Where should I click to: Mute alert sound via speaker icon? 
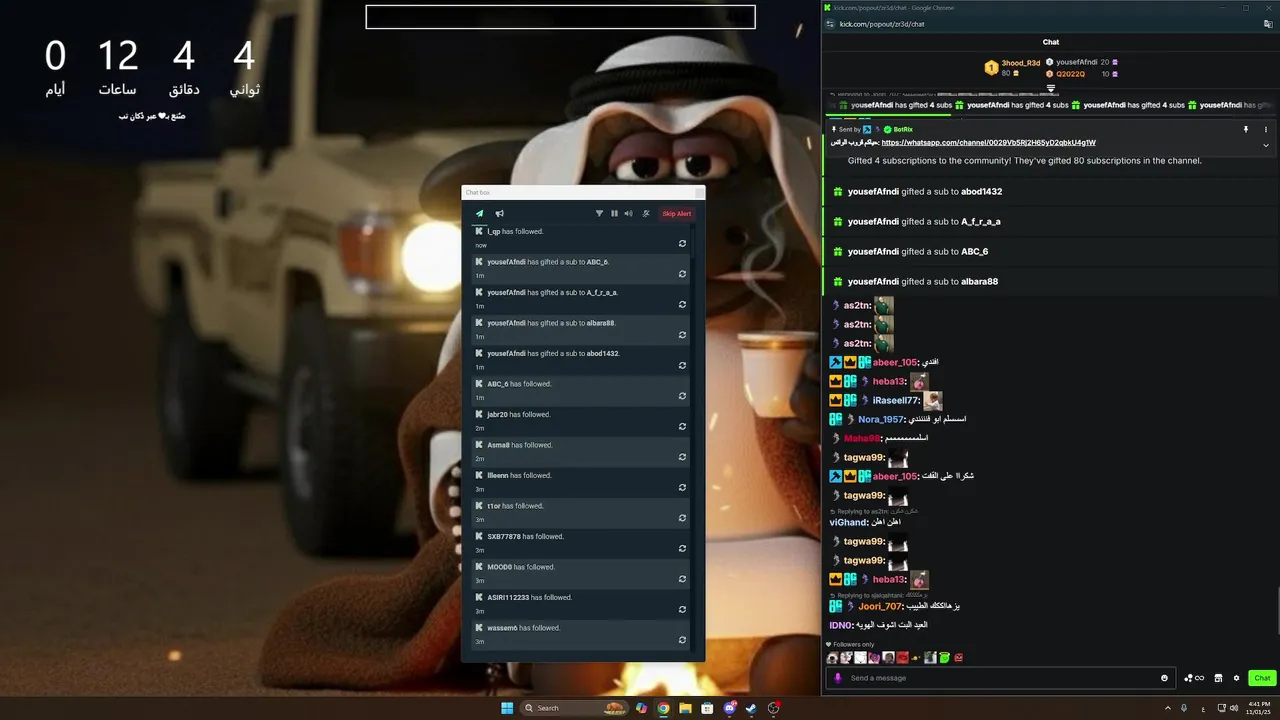[x=628, y=213]
